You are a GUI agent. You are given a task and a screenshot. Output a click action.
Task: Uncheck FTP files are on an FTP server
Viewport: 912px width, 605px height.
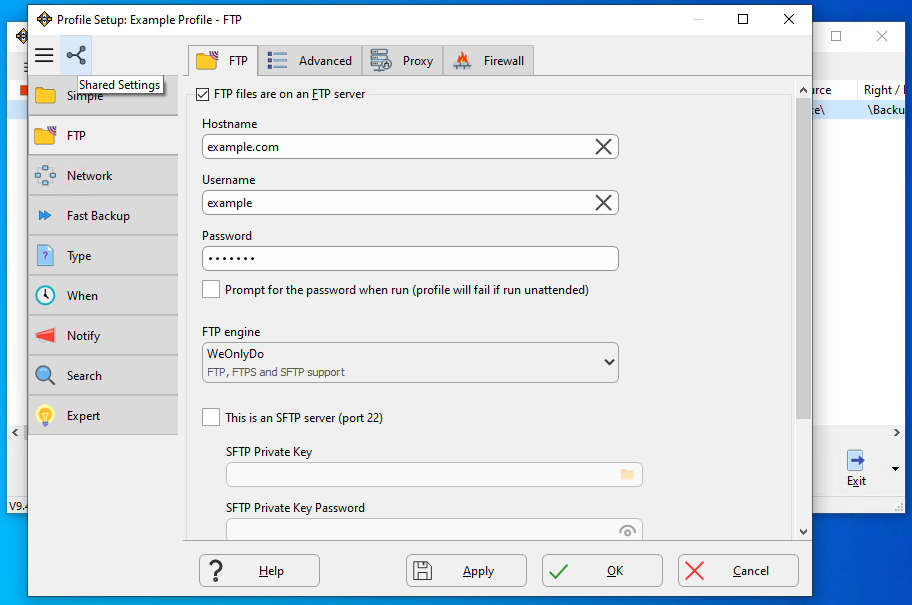(203, 94)
